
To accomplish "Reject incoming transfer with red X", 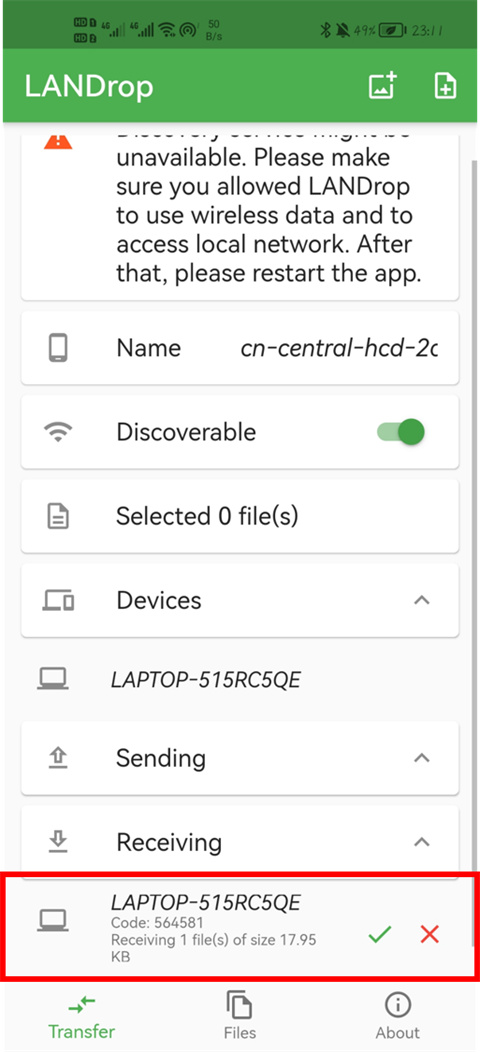I will pos(430,933).
